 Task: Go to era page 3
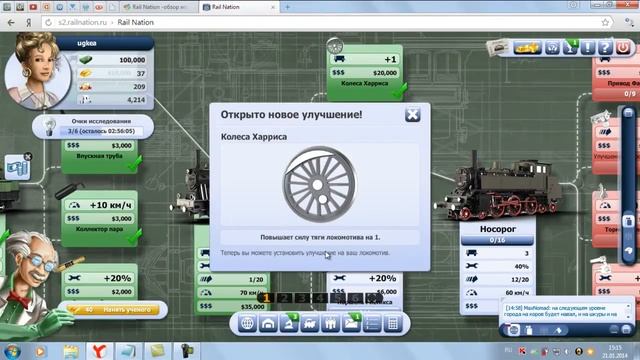click(x=302, y=298)
